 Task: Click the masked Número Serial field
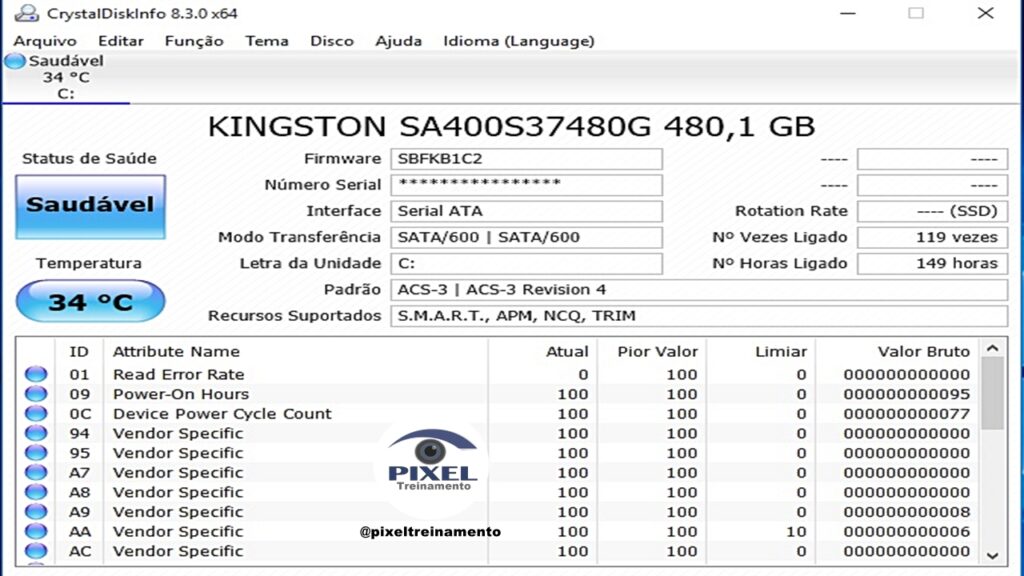pos(527,185)
